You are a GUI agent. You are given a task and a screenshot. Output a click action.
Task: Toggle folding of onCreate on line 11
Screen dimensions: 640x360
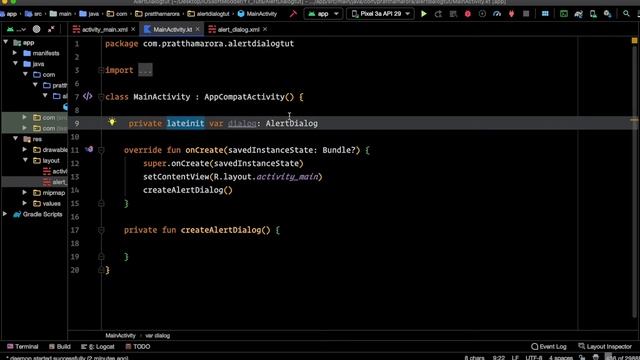pos(101,150)
